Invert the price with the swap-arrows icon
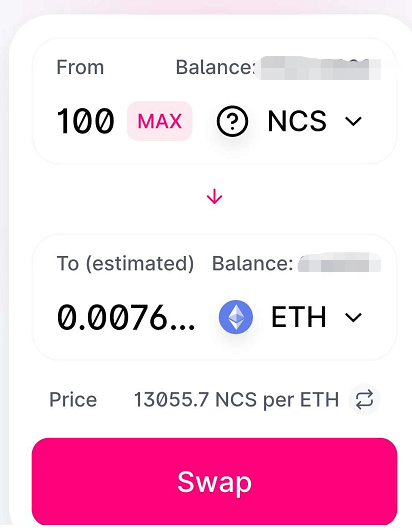The image size is (412, 531). point(365,400)
